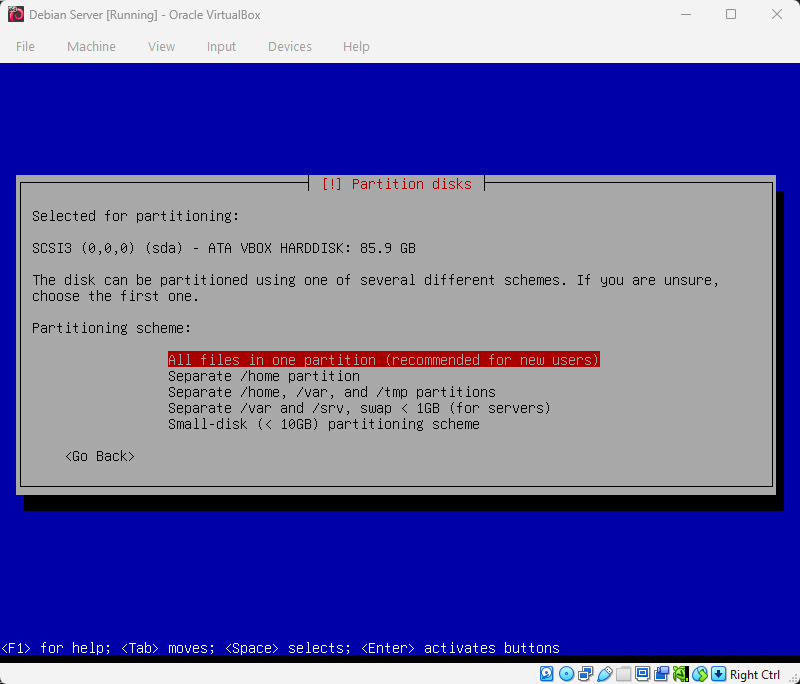Click the optical drives icon in status bar

566,674
